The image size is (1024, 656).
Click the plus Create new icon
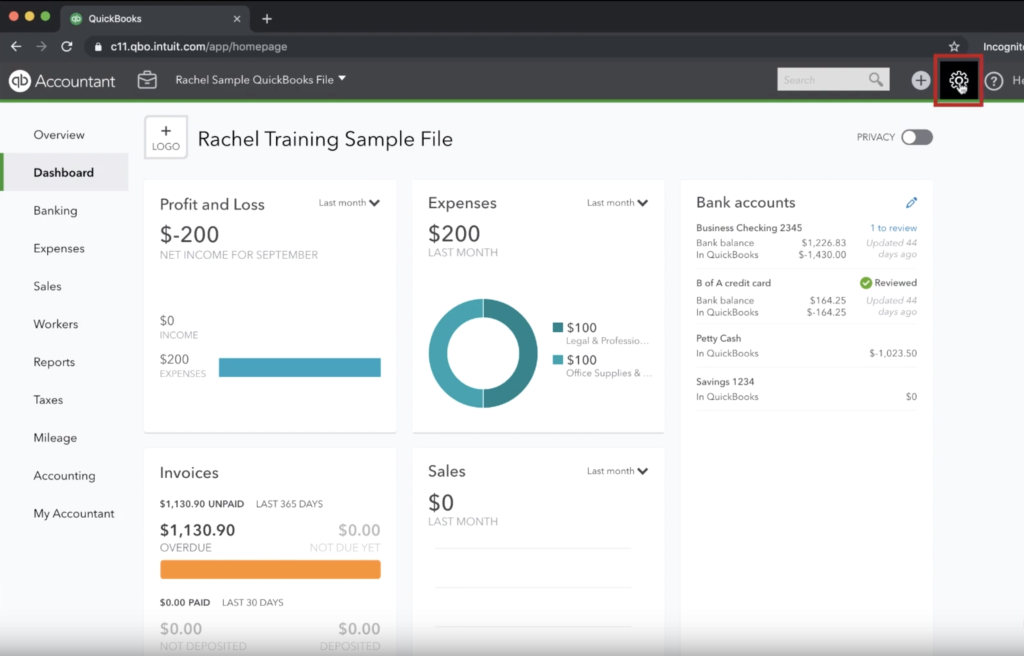[920, 80]
